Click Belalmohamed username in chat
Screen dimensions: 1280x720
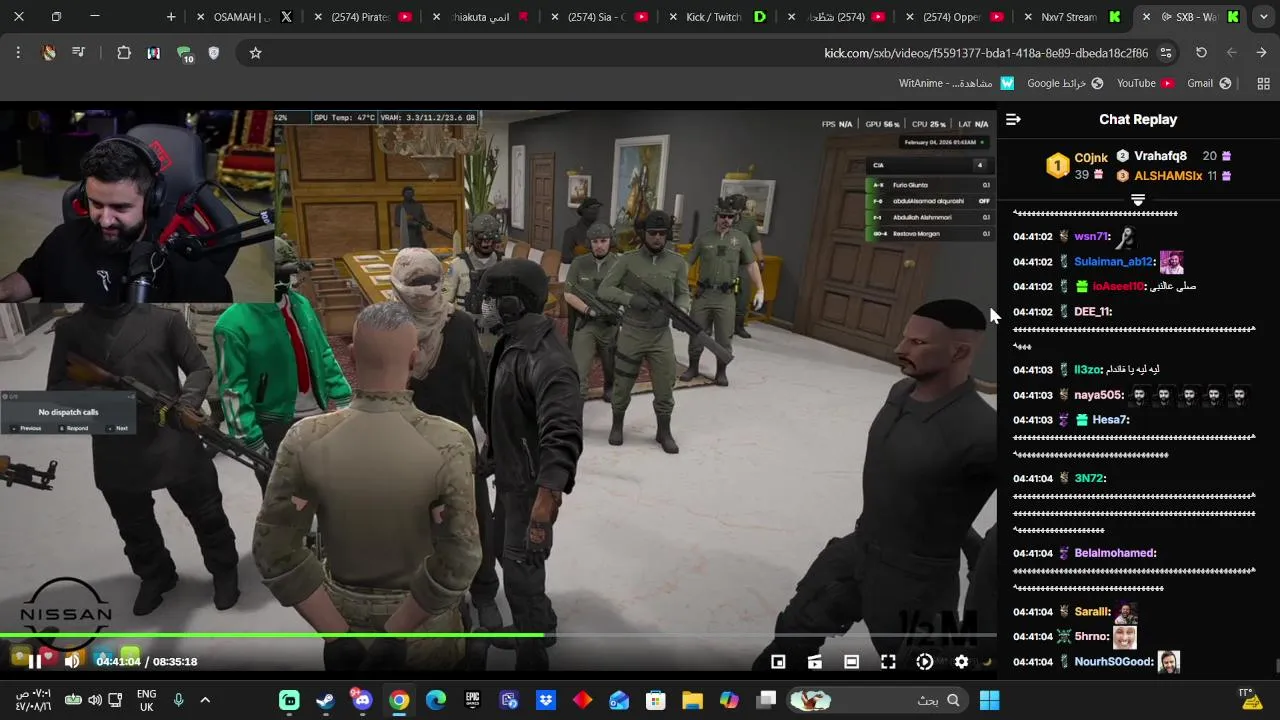pyautogui.click(x=1115, y=553)
